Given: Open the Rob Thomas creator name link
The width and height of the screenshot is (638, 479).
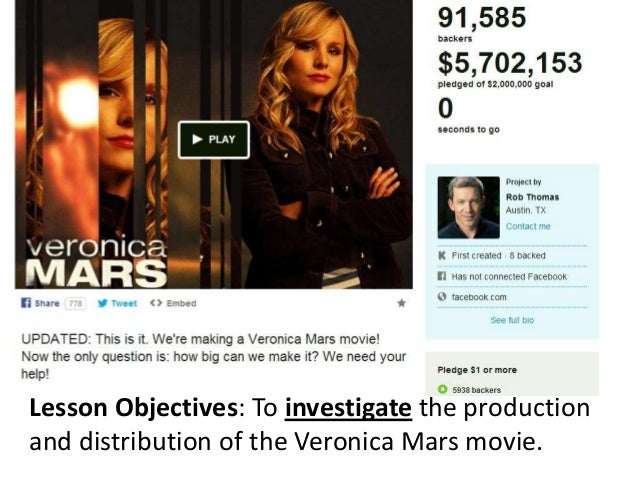Looking at the screenshot, I should (x=532, y=197).
